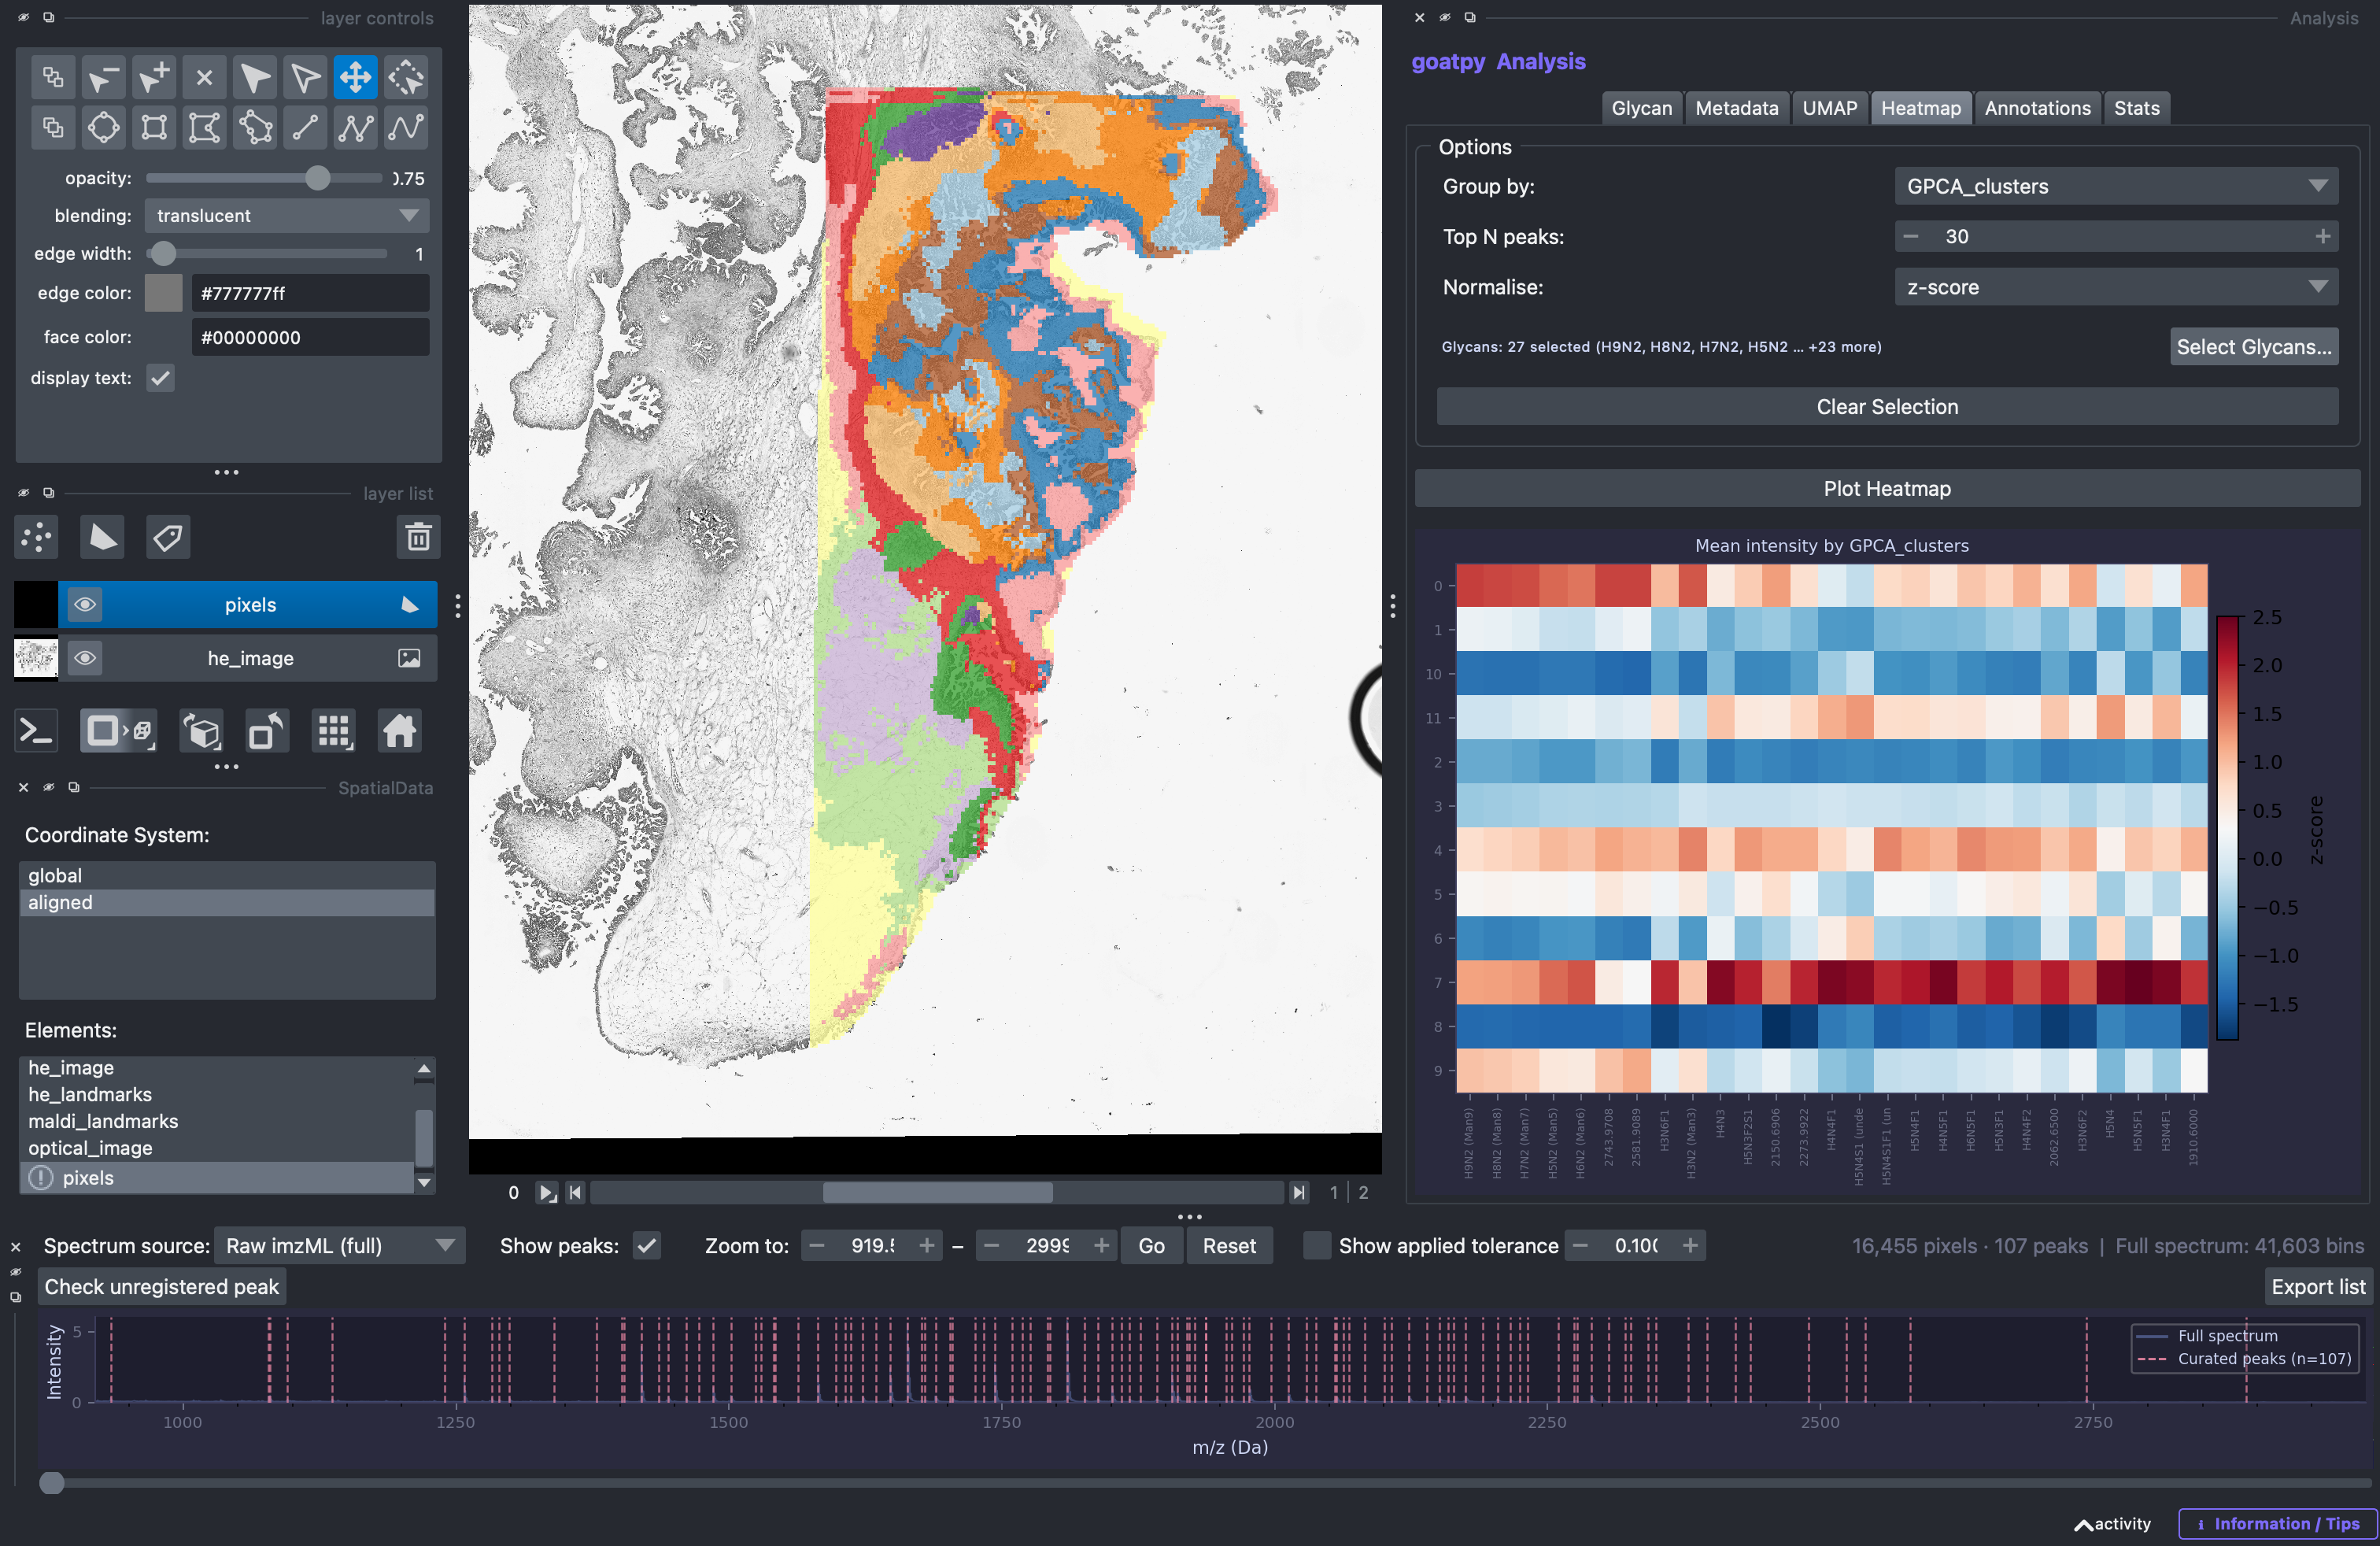Click the Select Glycans... button
The image size is (2380, 1546).
tap(2253, 347)
